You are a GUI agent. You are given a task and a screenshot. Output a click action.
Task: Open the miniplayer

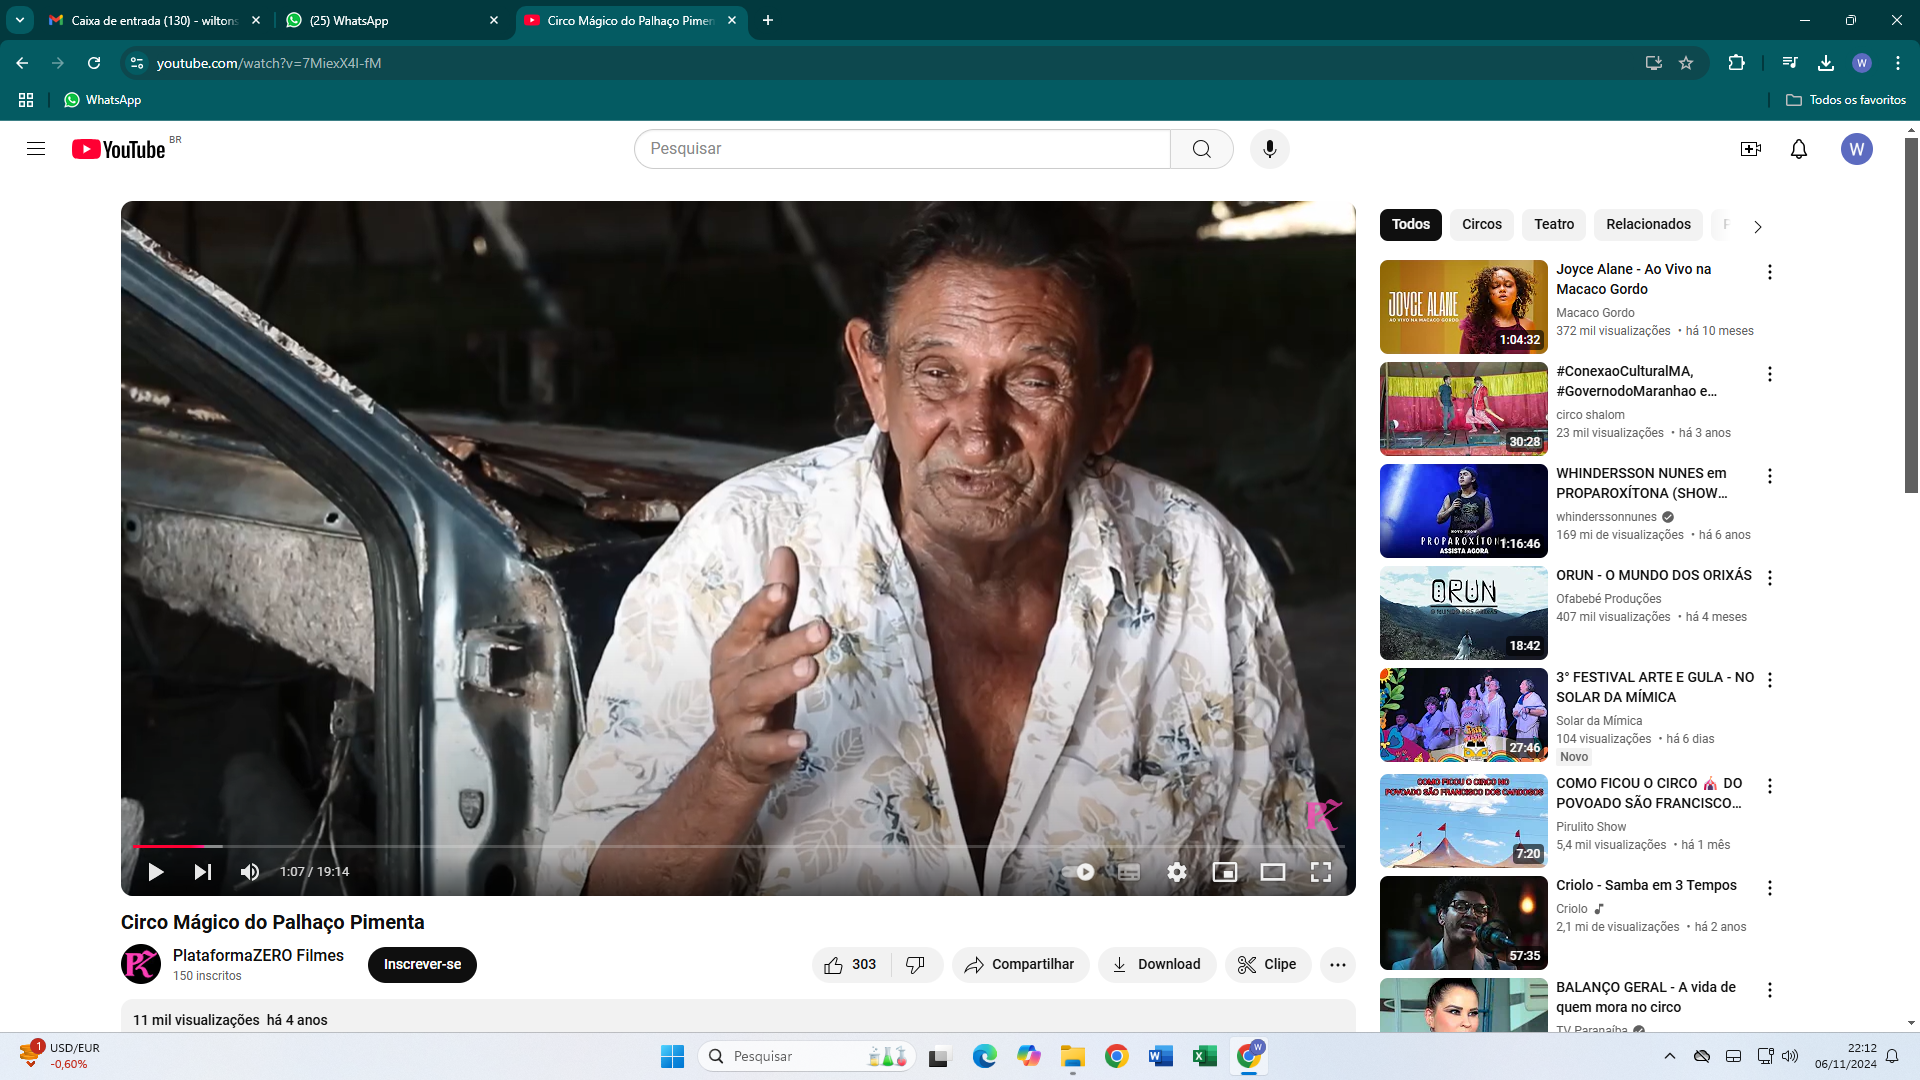point(1224,872)
